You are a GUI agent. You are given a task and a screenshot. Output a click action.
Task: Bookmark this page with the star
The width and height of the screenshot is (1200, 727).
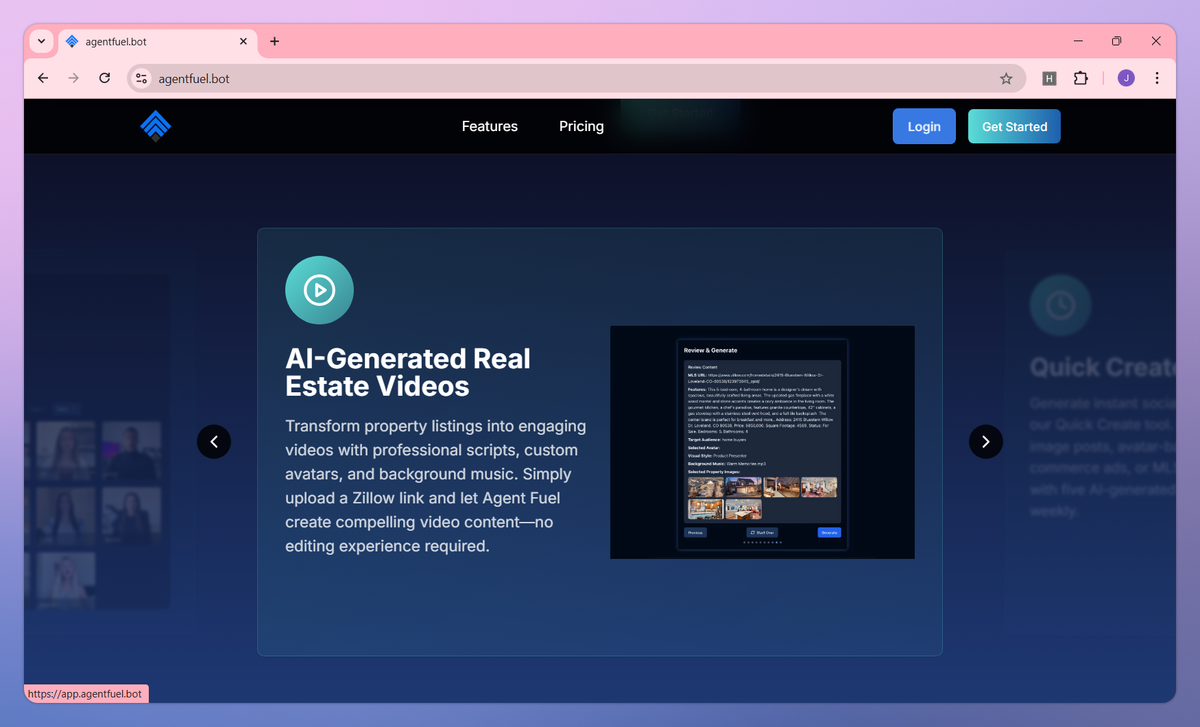coord(1006,78)
